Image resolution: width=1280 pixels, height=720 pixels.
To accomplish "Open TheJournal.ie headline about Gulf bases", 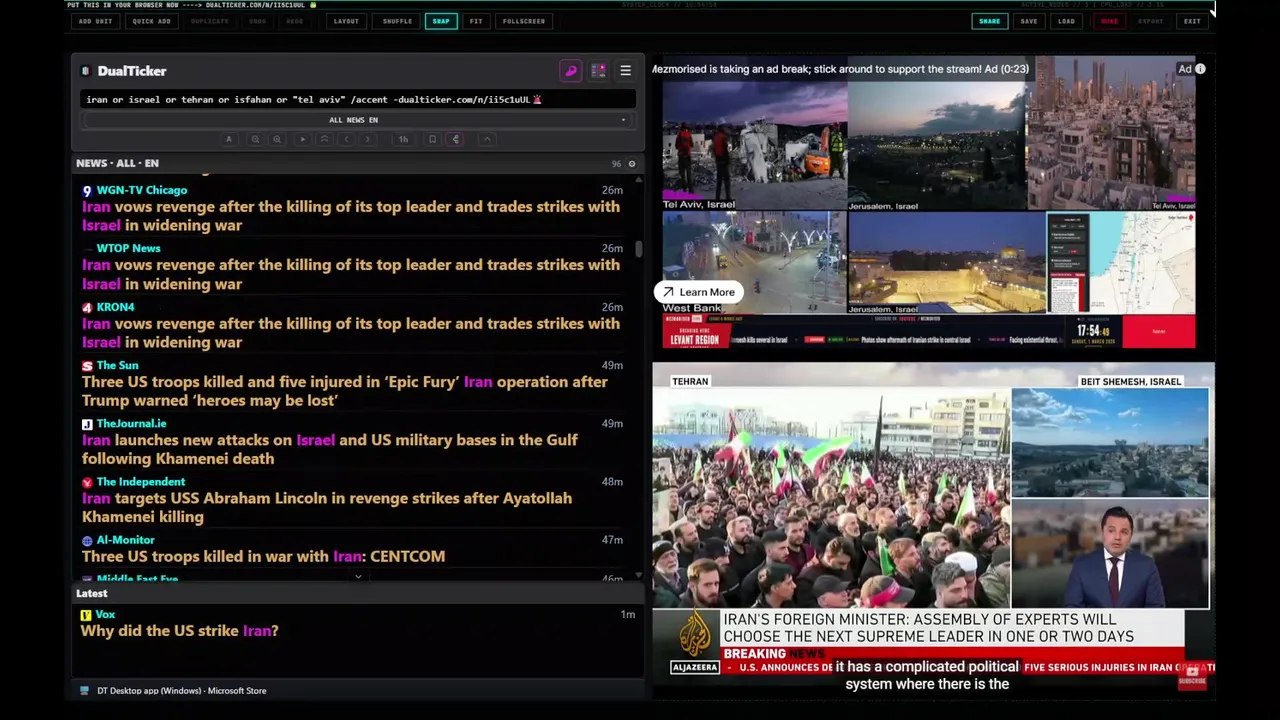I will point(330,449).
